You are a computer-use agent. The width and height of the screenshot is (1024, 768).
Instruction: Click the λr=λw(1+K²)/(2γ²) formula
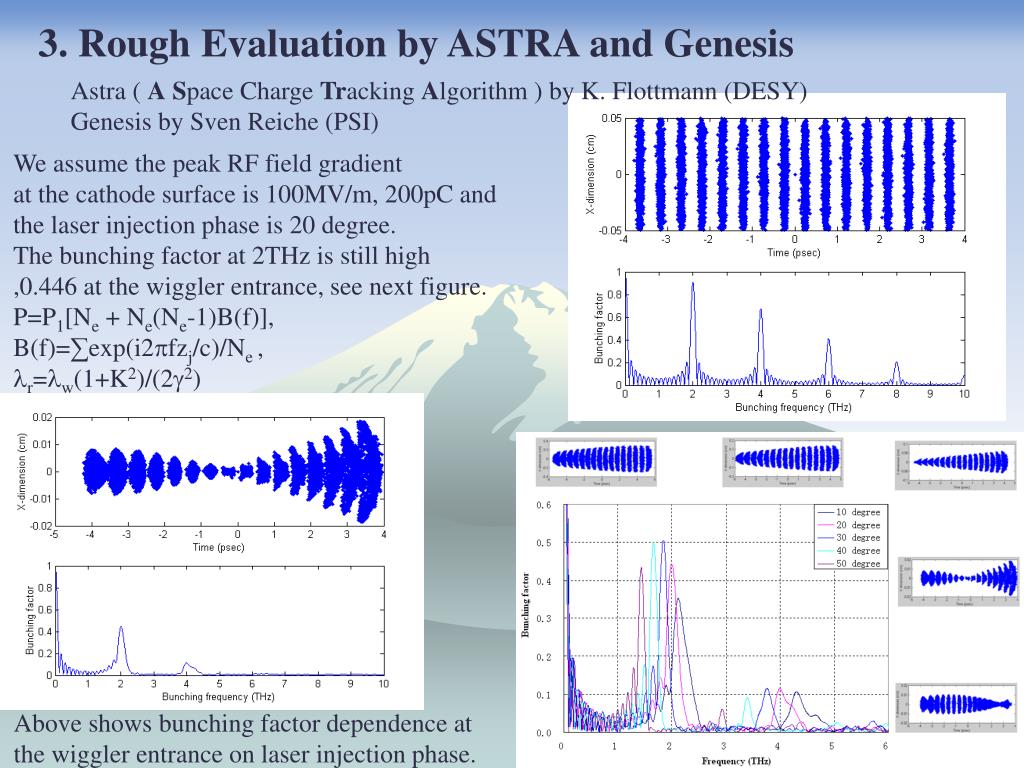pos(106,379)
